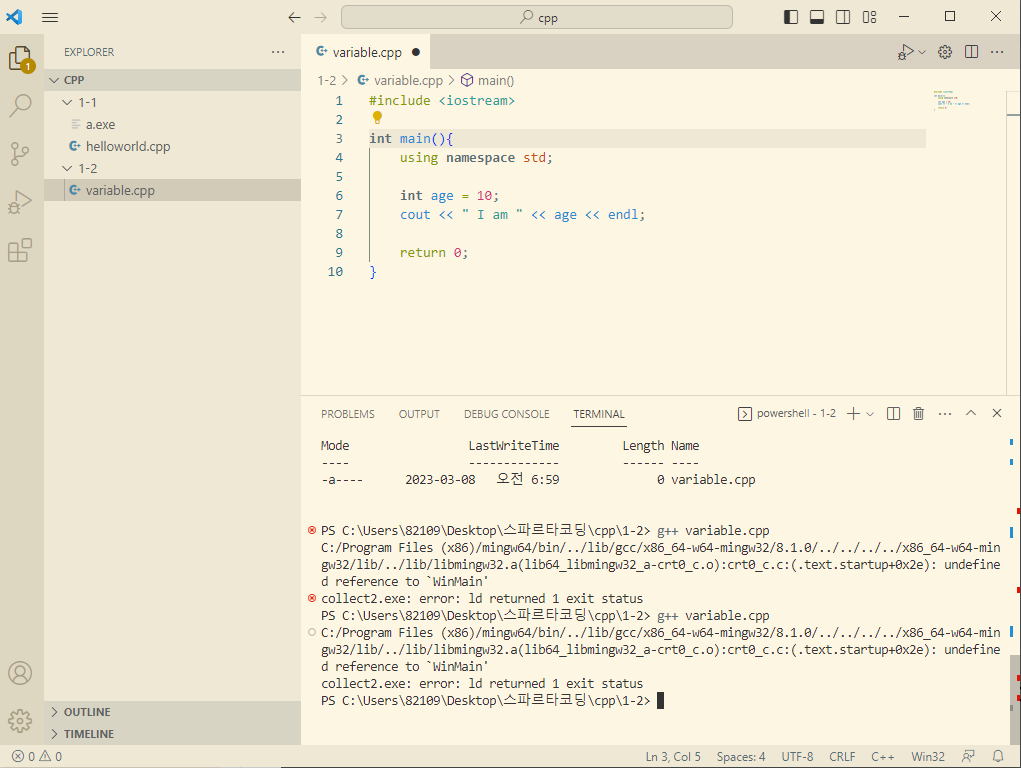This screenshot has height=768, width=1021.
Task: Click the variable.cpp breadcrumb segment
Action: 400,81
